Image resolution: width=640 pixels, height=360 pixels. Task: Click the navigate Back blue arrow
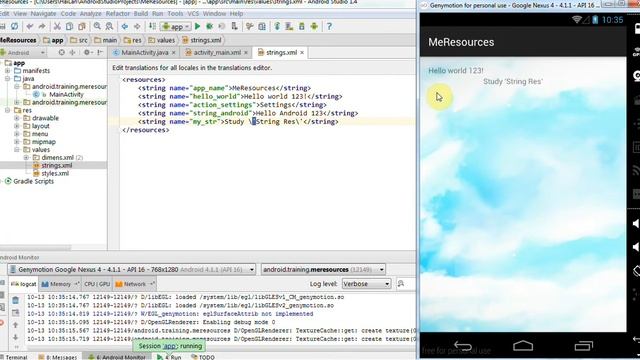tap(124, 27)
